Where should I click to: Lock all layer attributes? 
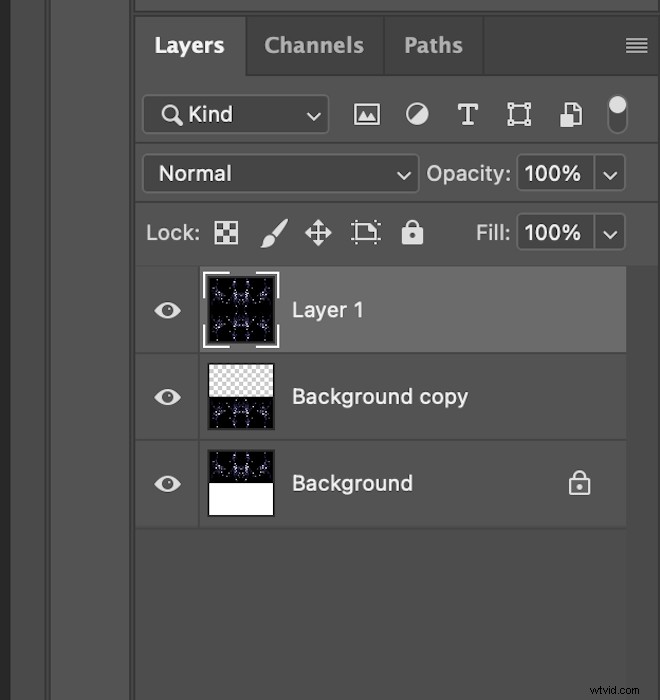click(x=412, y=232)
